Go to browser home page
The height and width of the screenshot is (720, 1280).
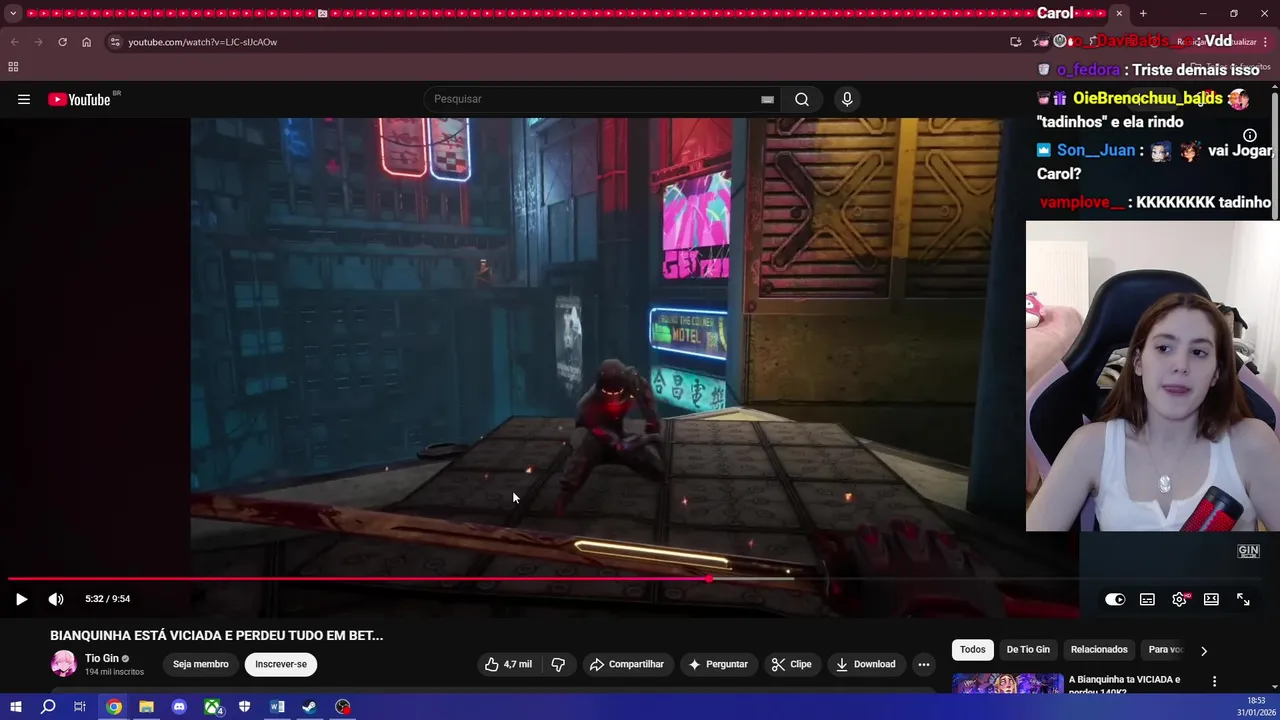point(86,42)
